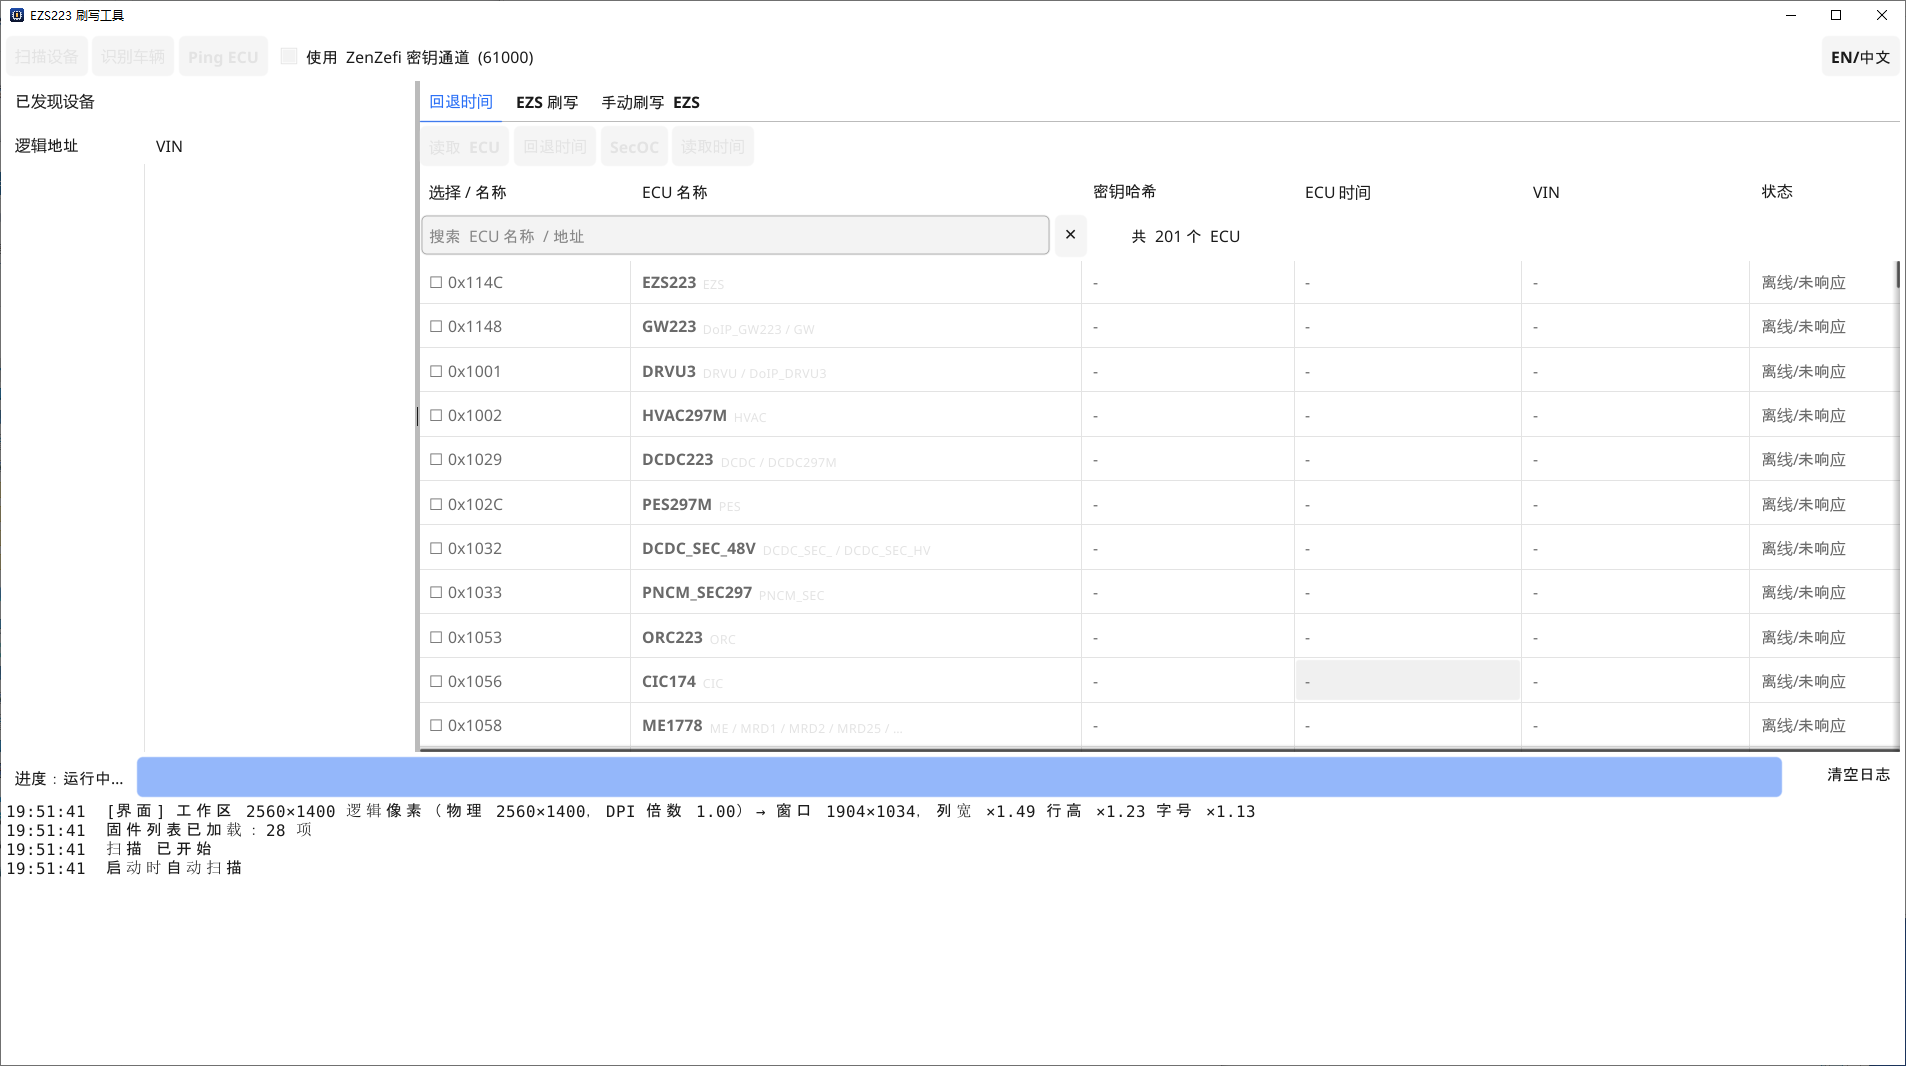The width and height of the screenshot is (1906, 1066).
Task: Tick the 0x1053 ORC223 checkbox
Action: (x=436, y=637)
